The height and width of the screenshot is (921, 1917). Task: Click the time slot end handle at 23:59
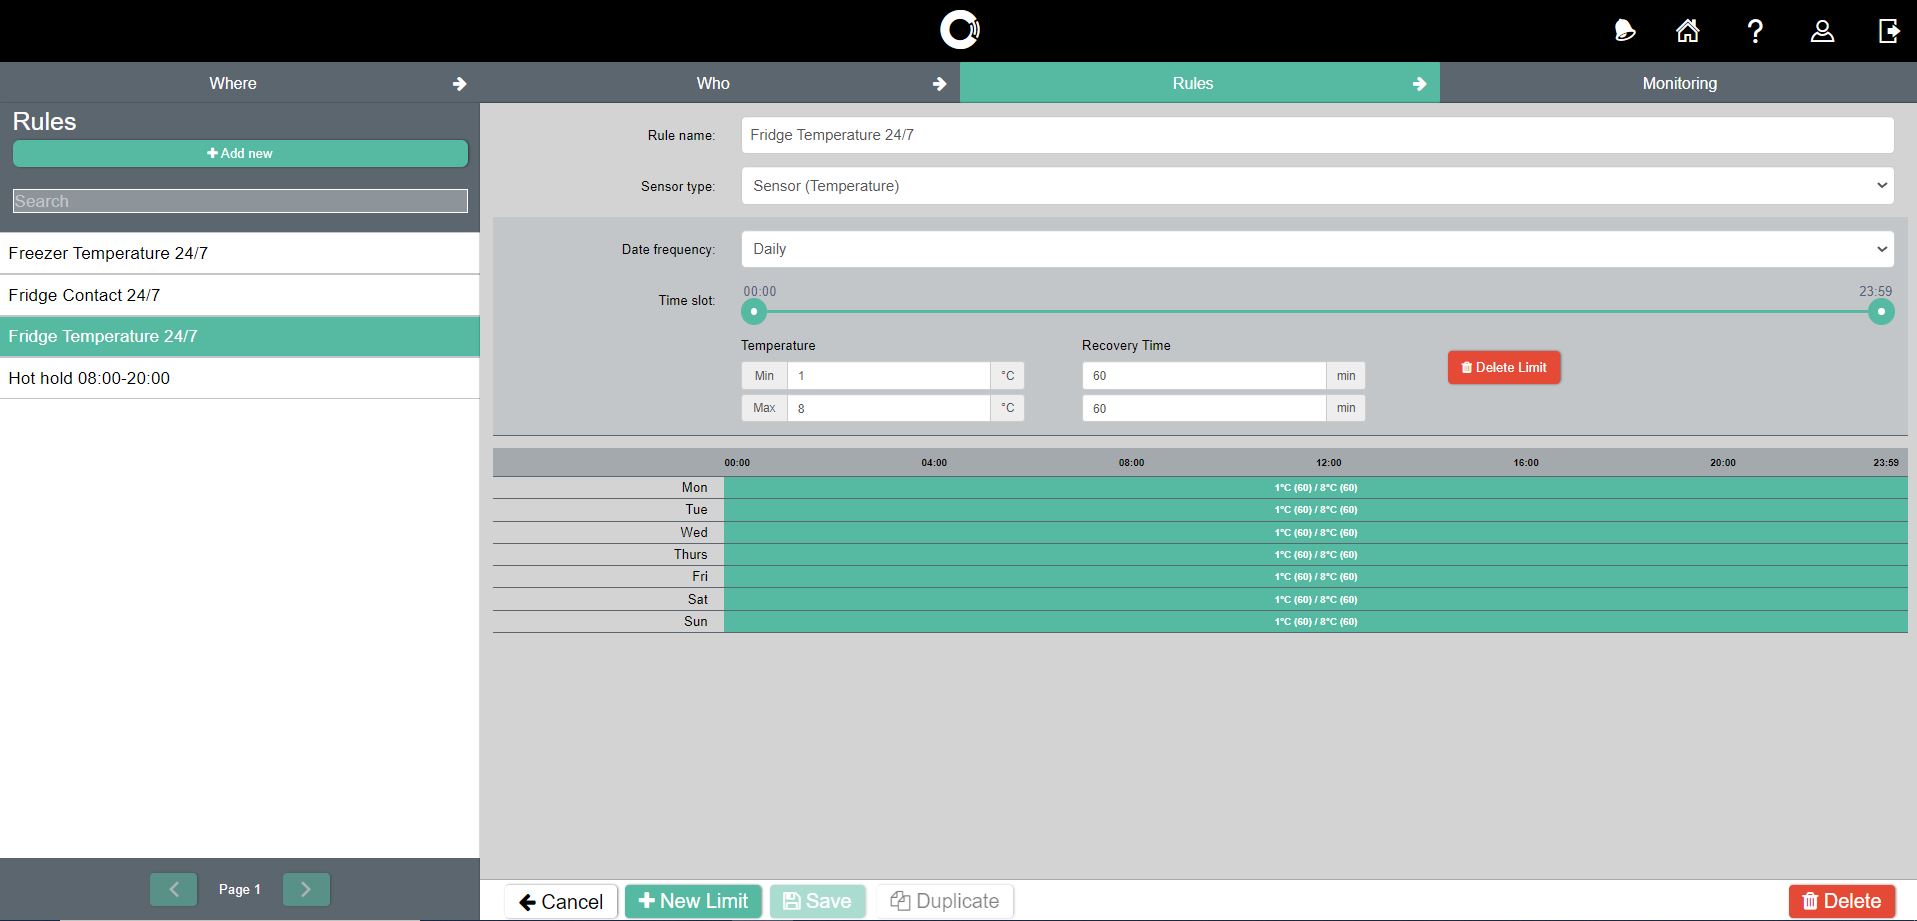point(1880,312)
